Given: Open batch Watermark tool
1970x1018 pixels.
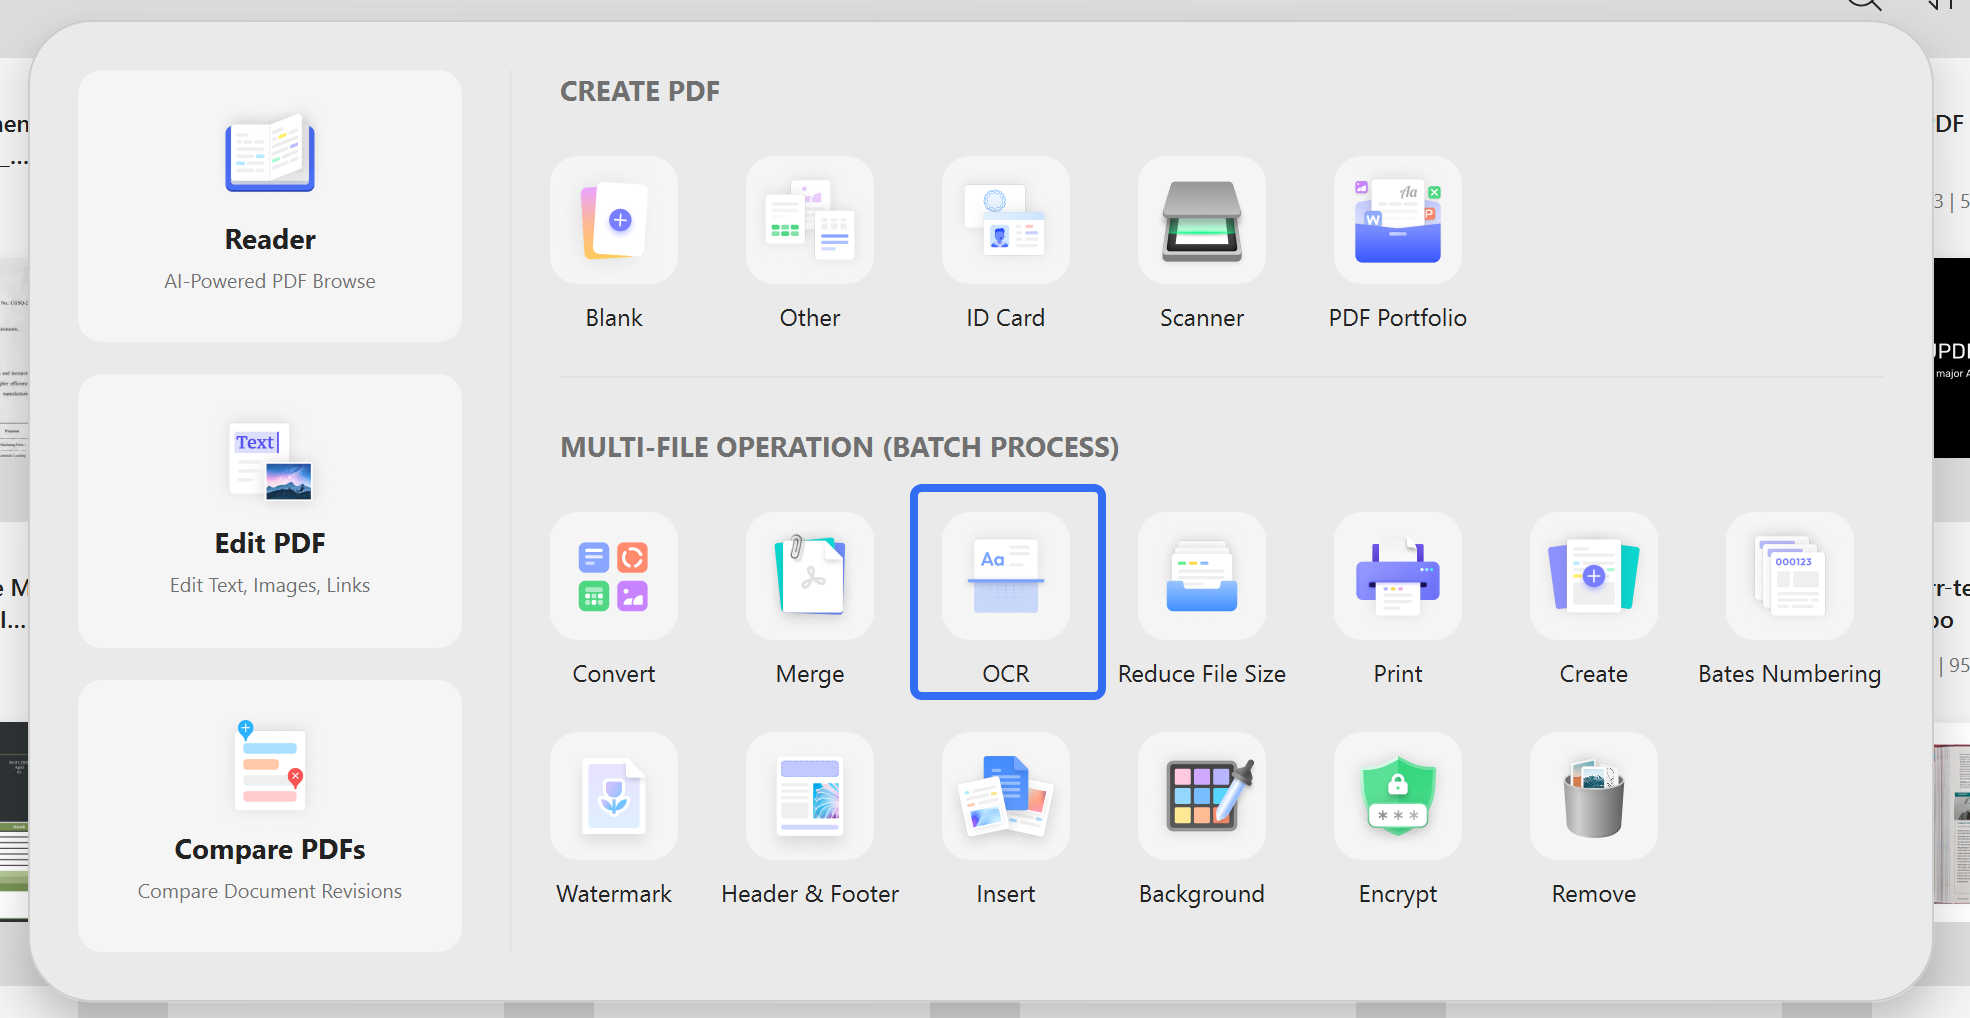Looking at the screenshot, I should (614, 796).
